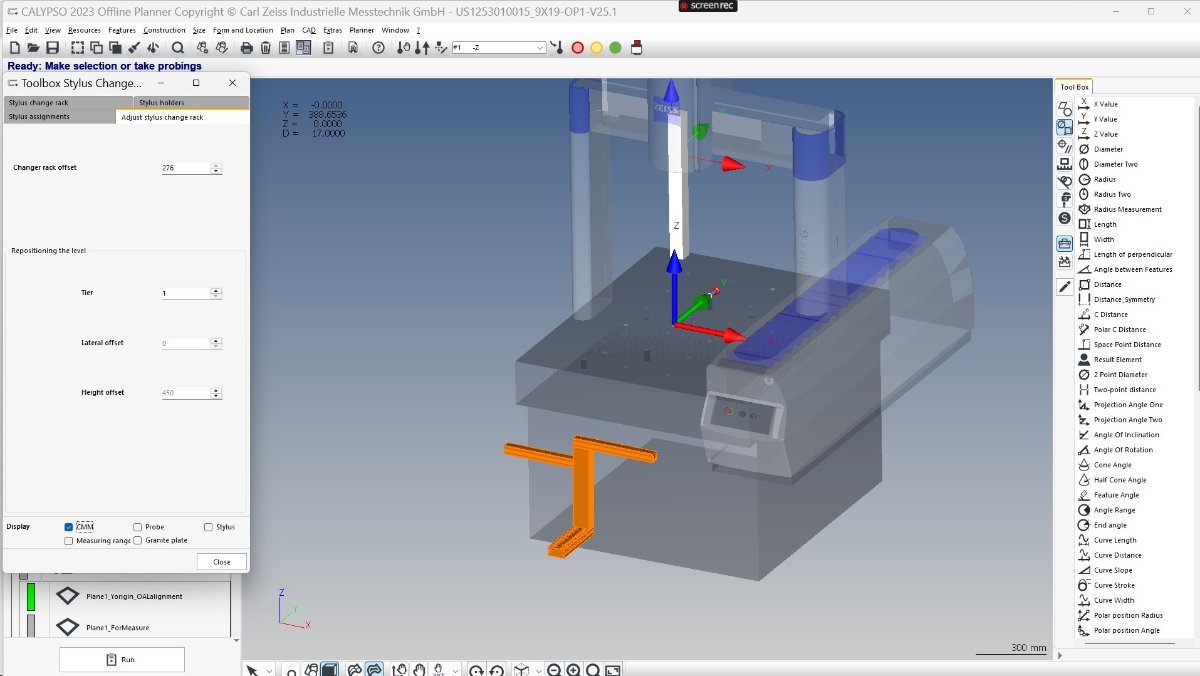Click the Changer rack offset spinner arrows
Viewport: 1200px width, 676px height.
[216, 168]
